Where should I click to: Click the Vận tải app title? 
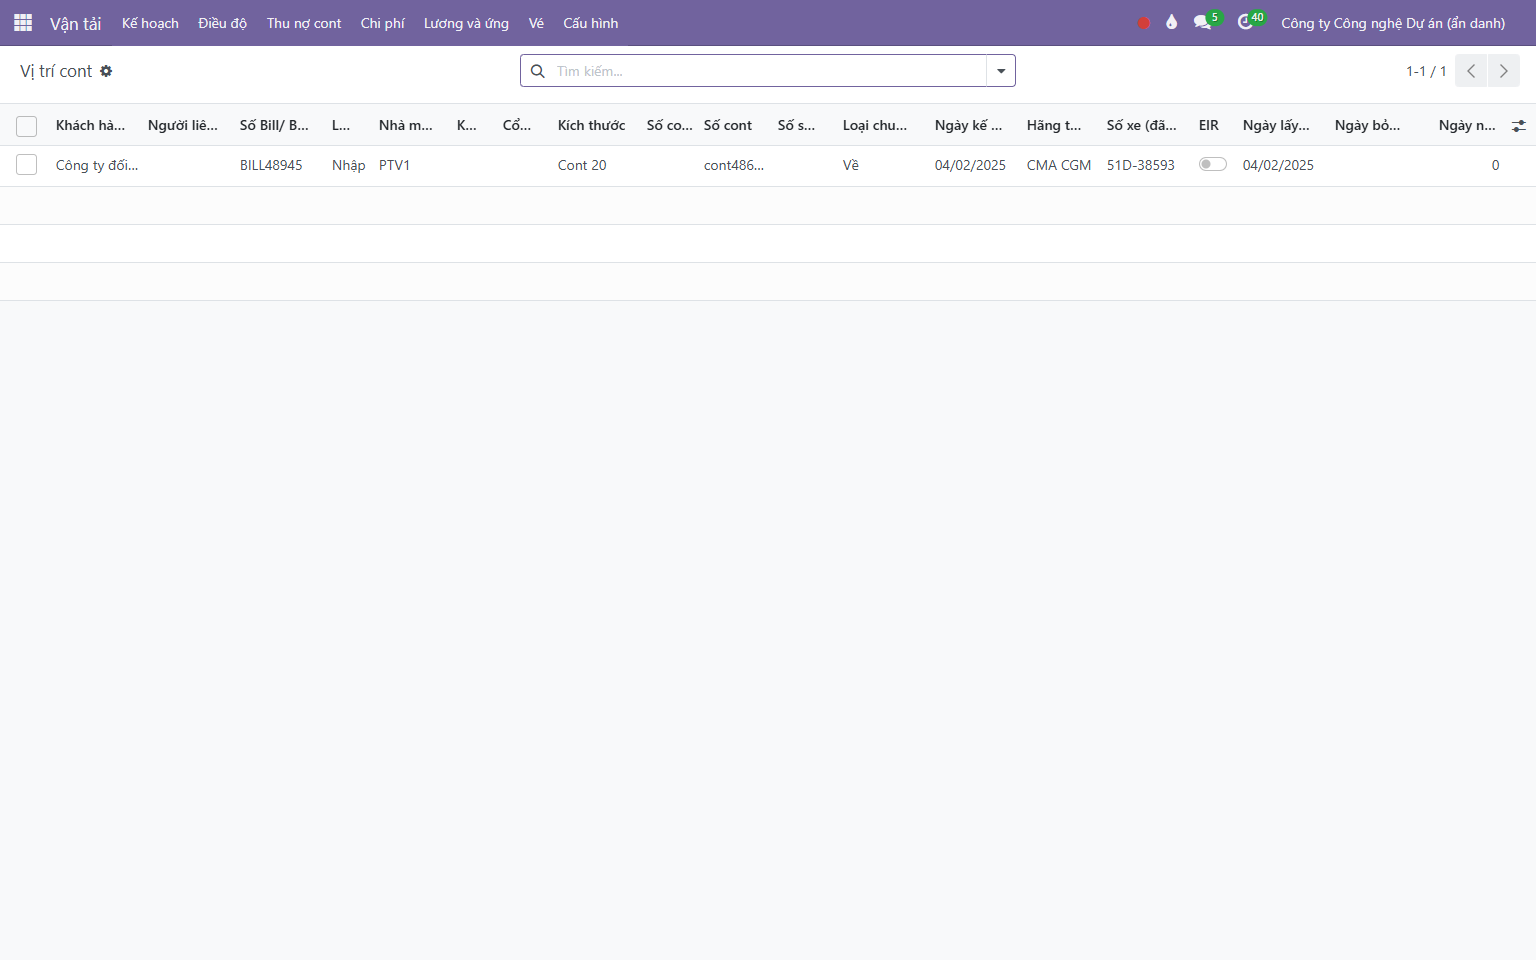[x=76, y=23]
